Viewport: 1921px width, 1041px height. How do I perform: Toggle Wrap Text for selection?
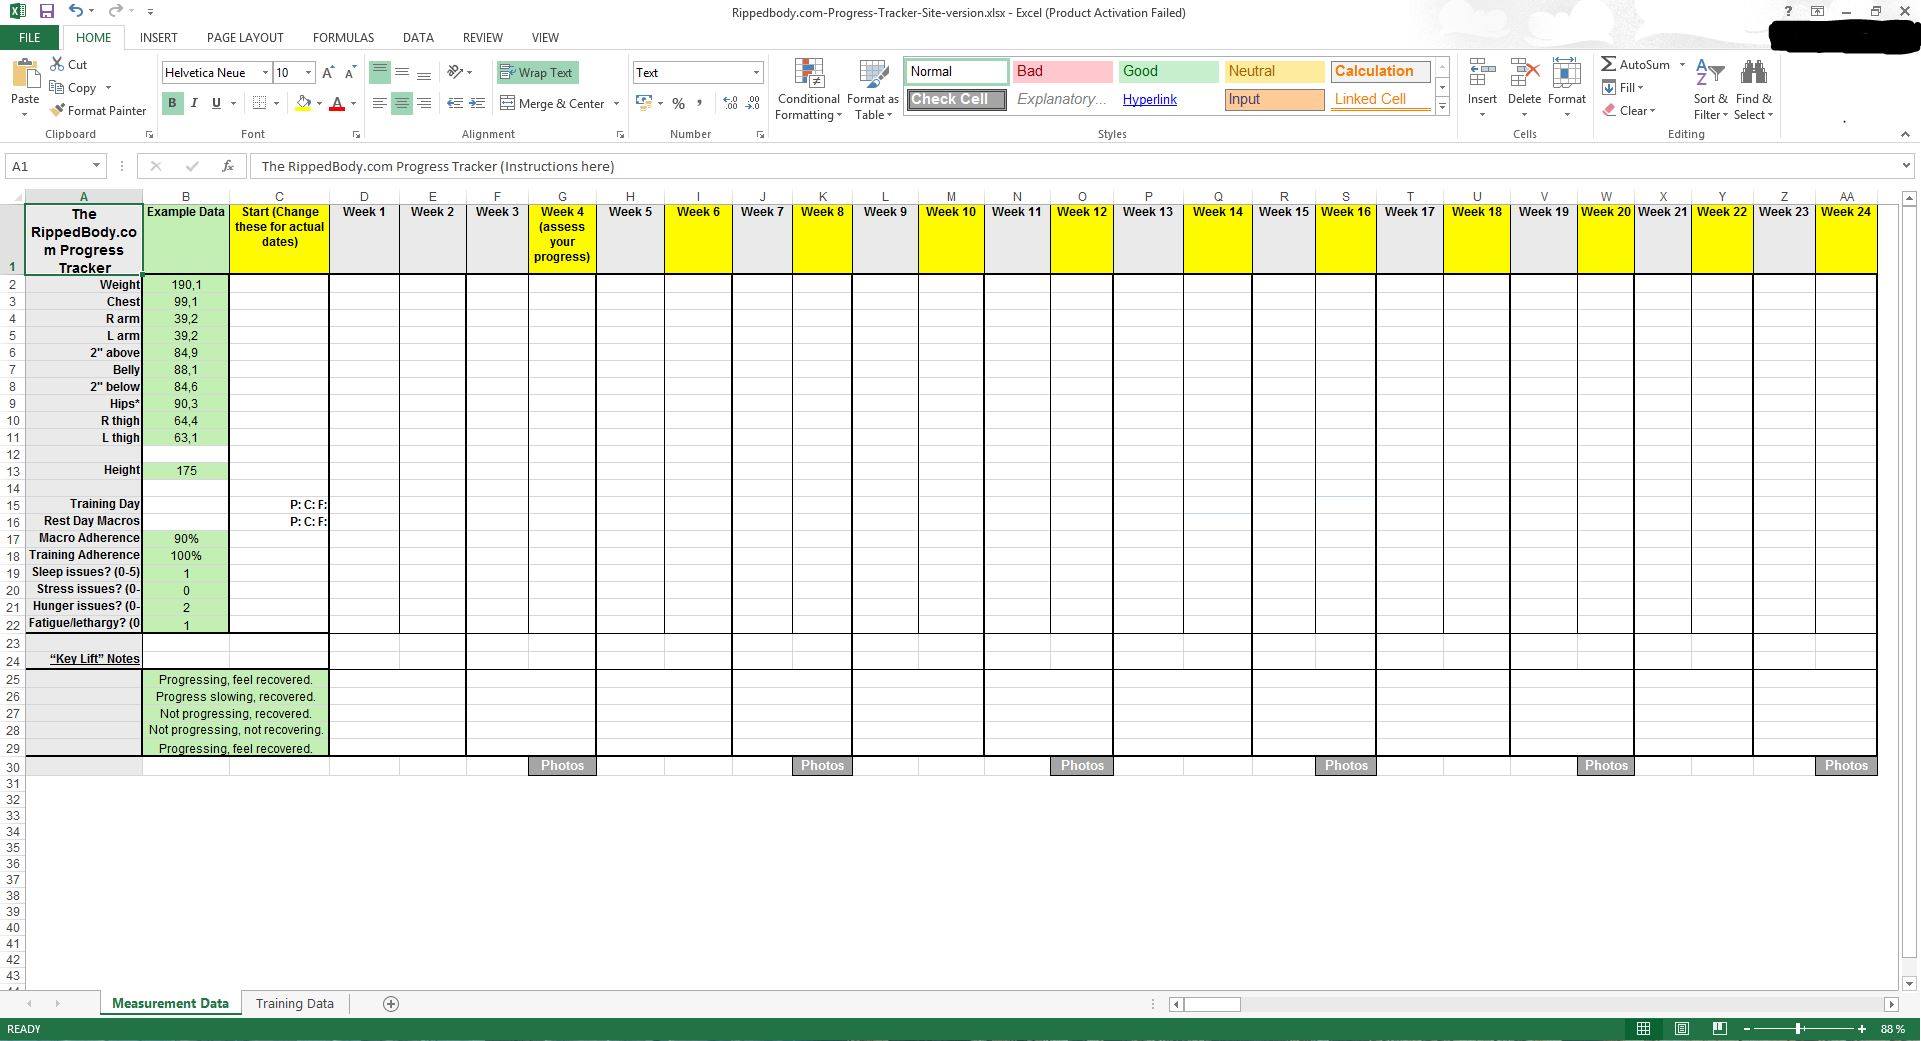click(x=536, y=72)
